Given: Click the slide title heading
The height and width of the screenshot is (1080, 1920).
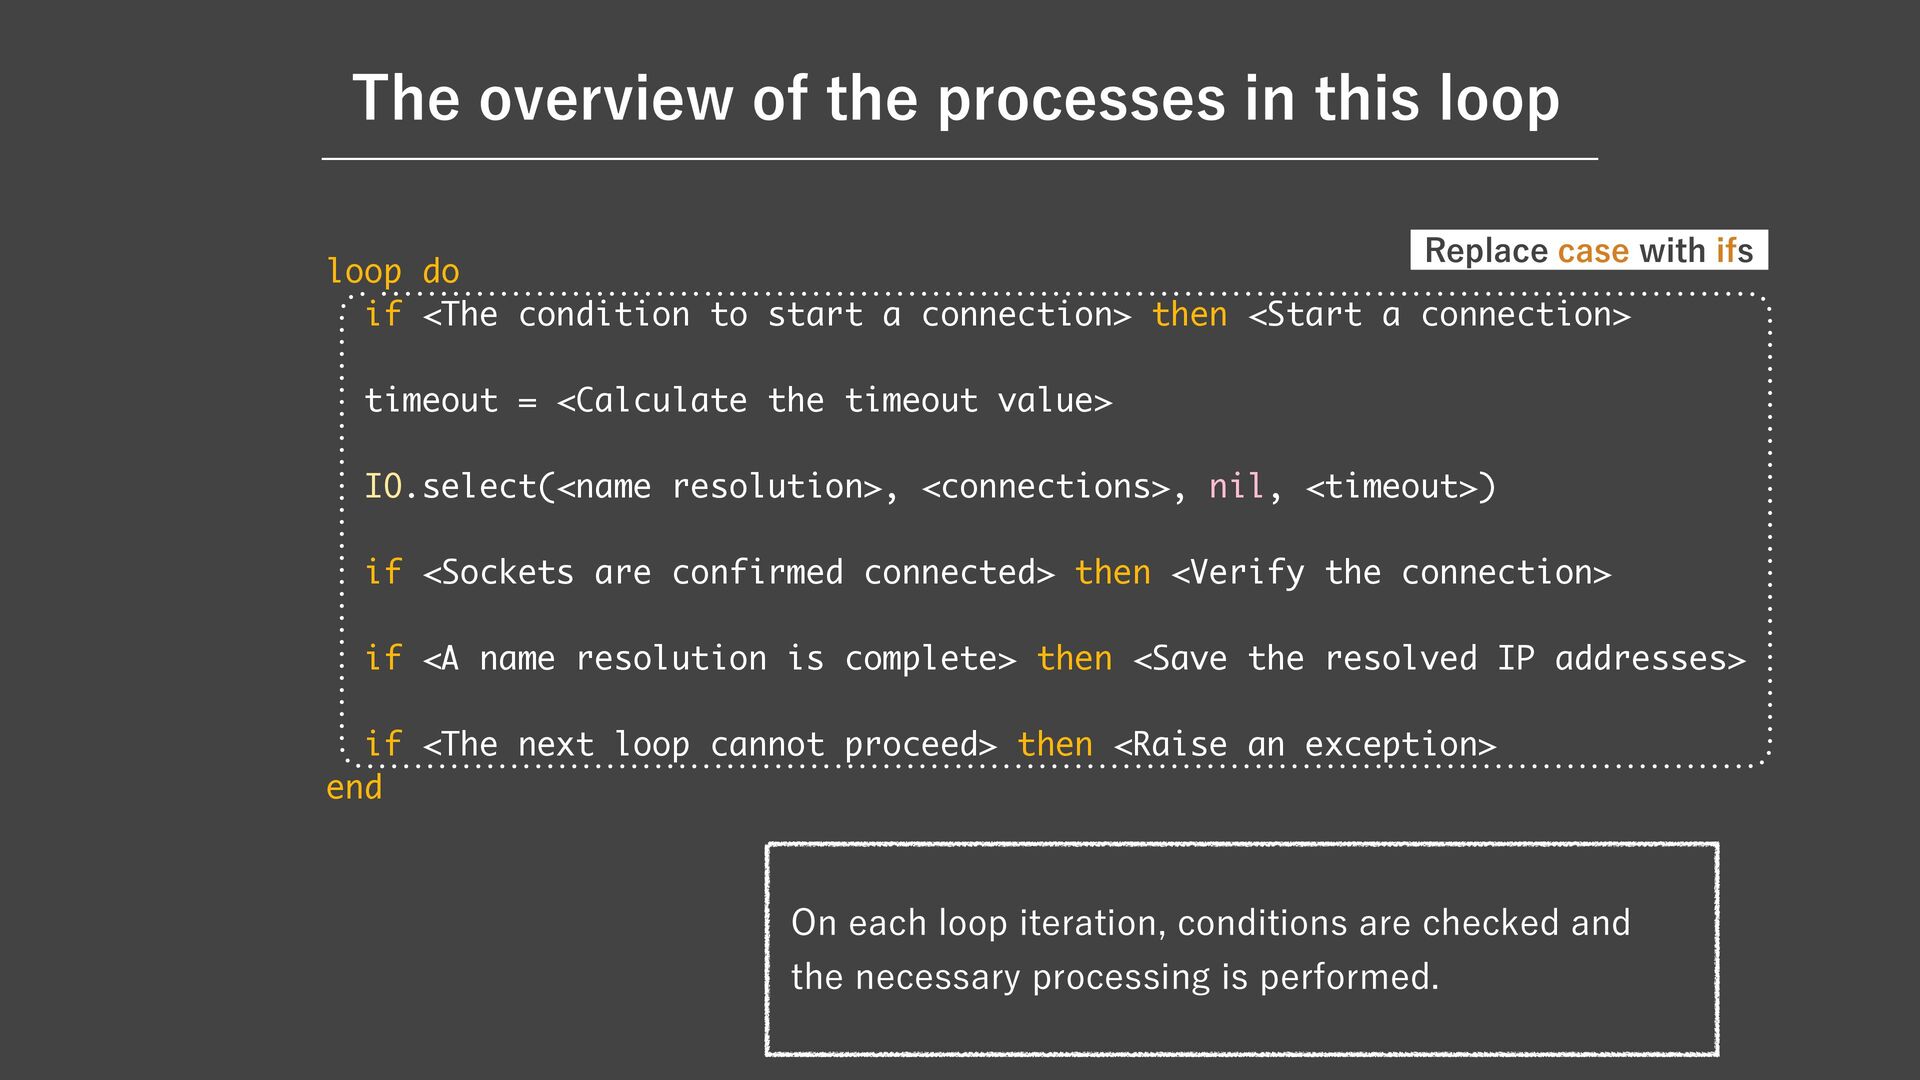Looking at the screenshot, I should [x=955, y=98].
